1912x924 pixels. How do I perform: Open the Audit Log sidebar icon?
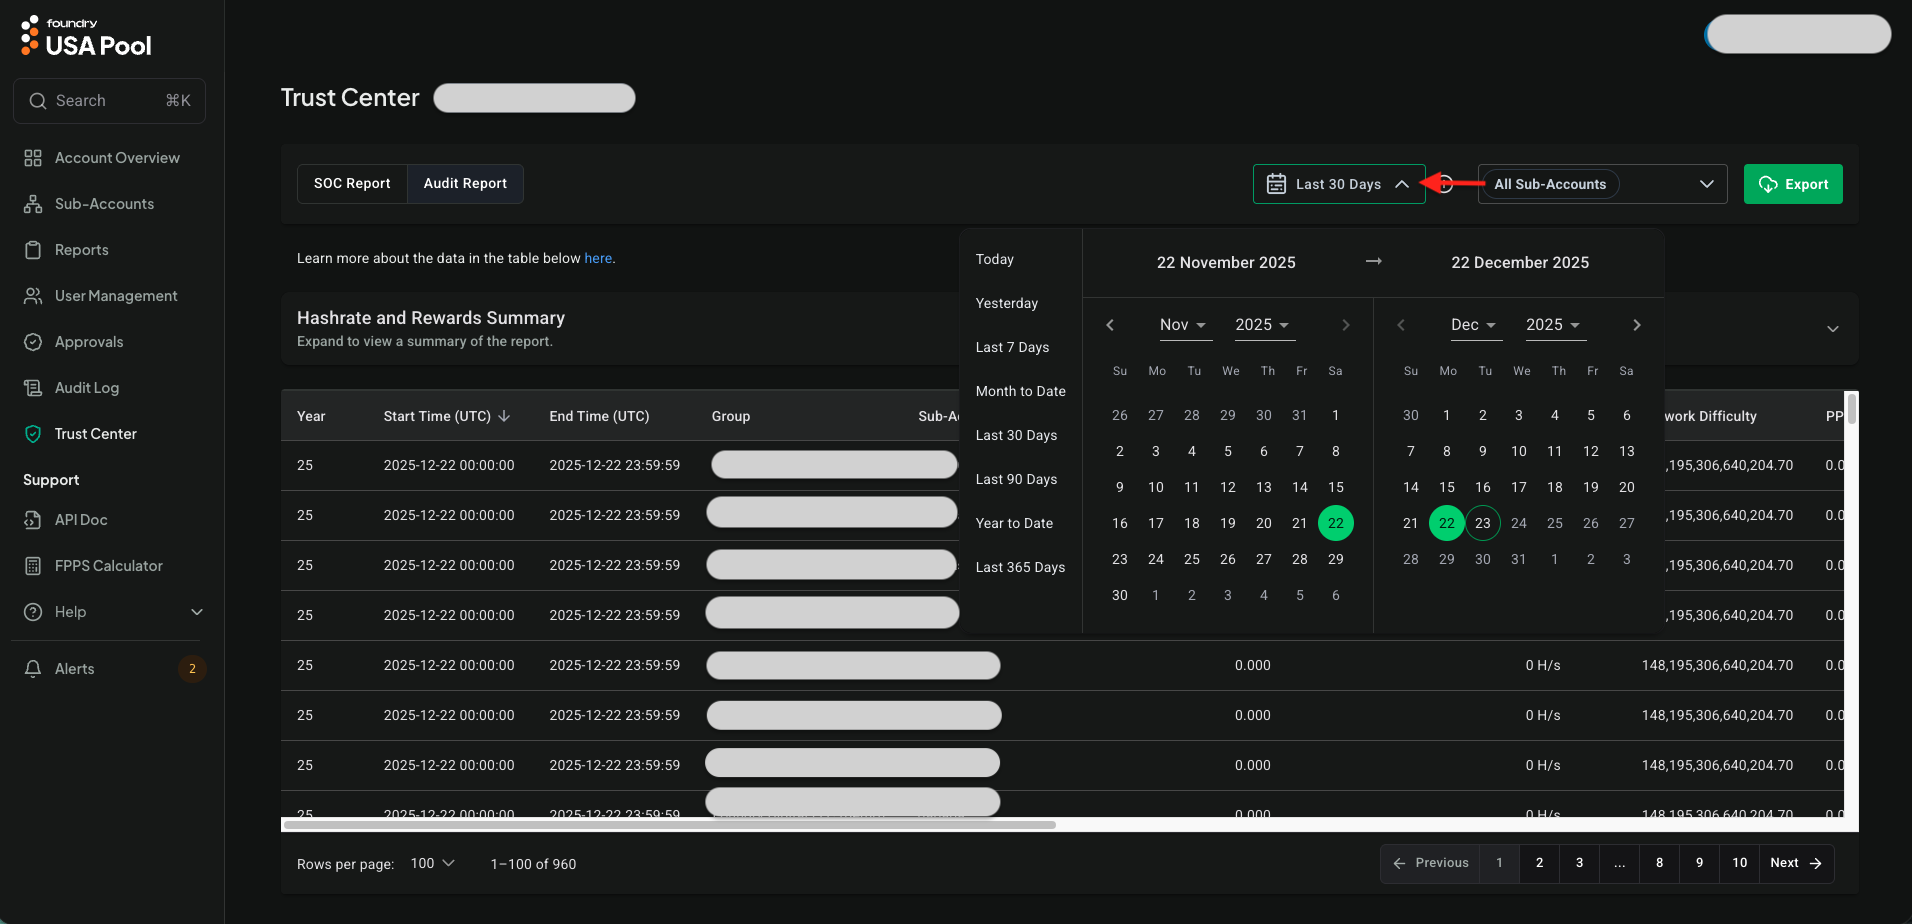click(x=33, y=388)
